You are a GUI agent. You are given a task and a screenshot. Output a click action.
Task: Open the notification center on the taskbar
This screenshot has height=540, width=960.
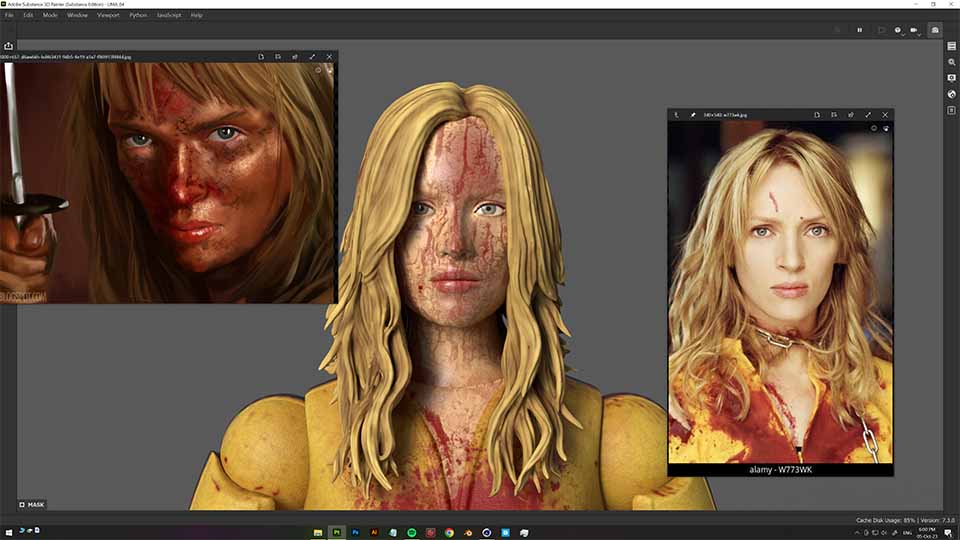click(x=948, y=533)
